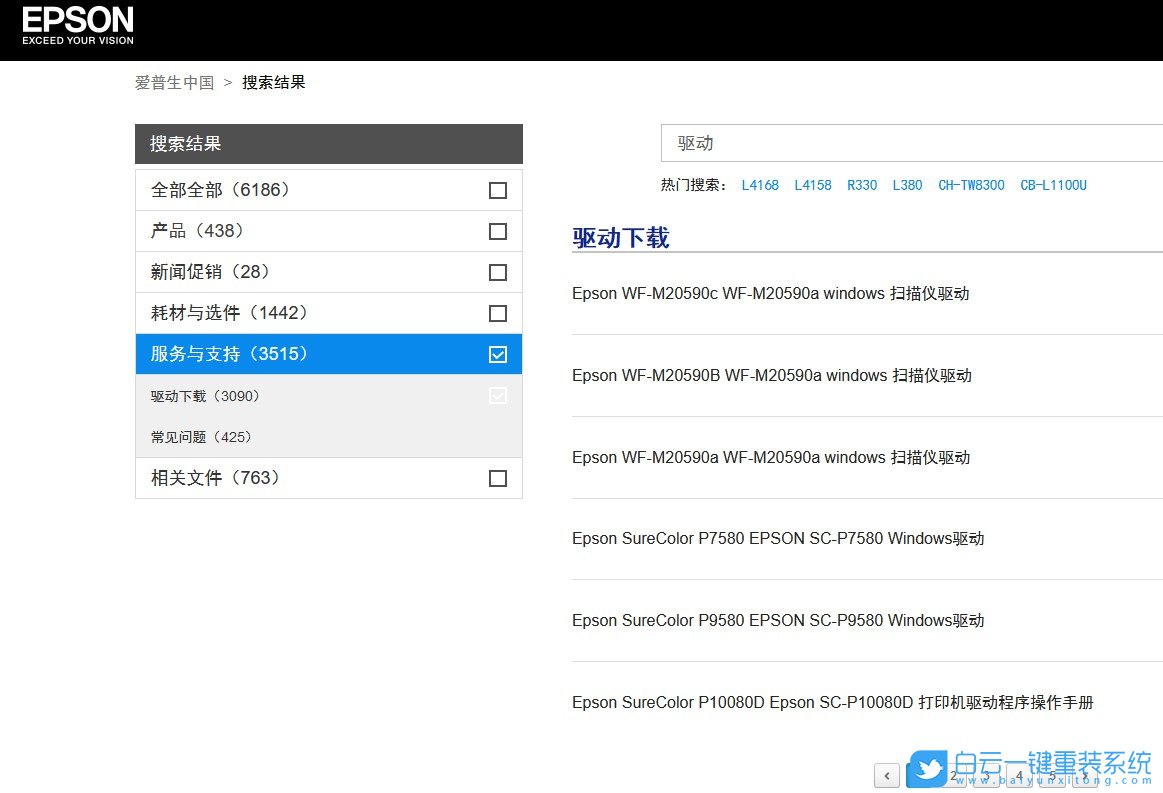Click the blue Twitter bird icon

click(928, 770)
